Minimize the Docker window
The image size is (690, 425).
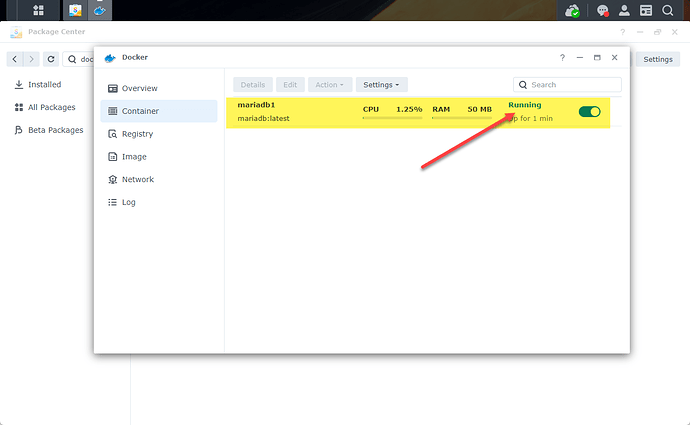click(580, 58)
